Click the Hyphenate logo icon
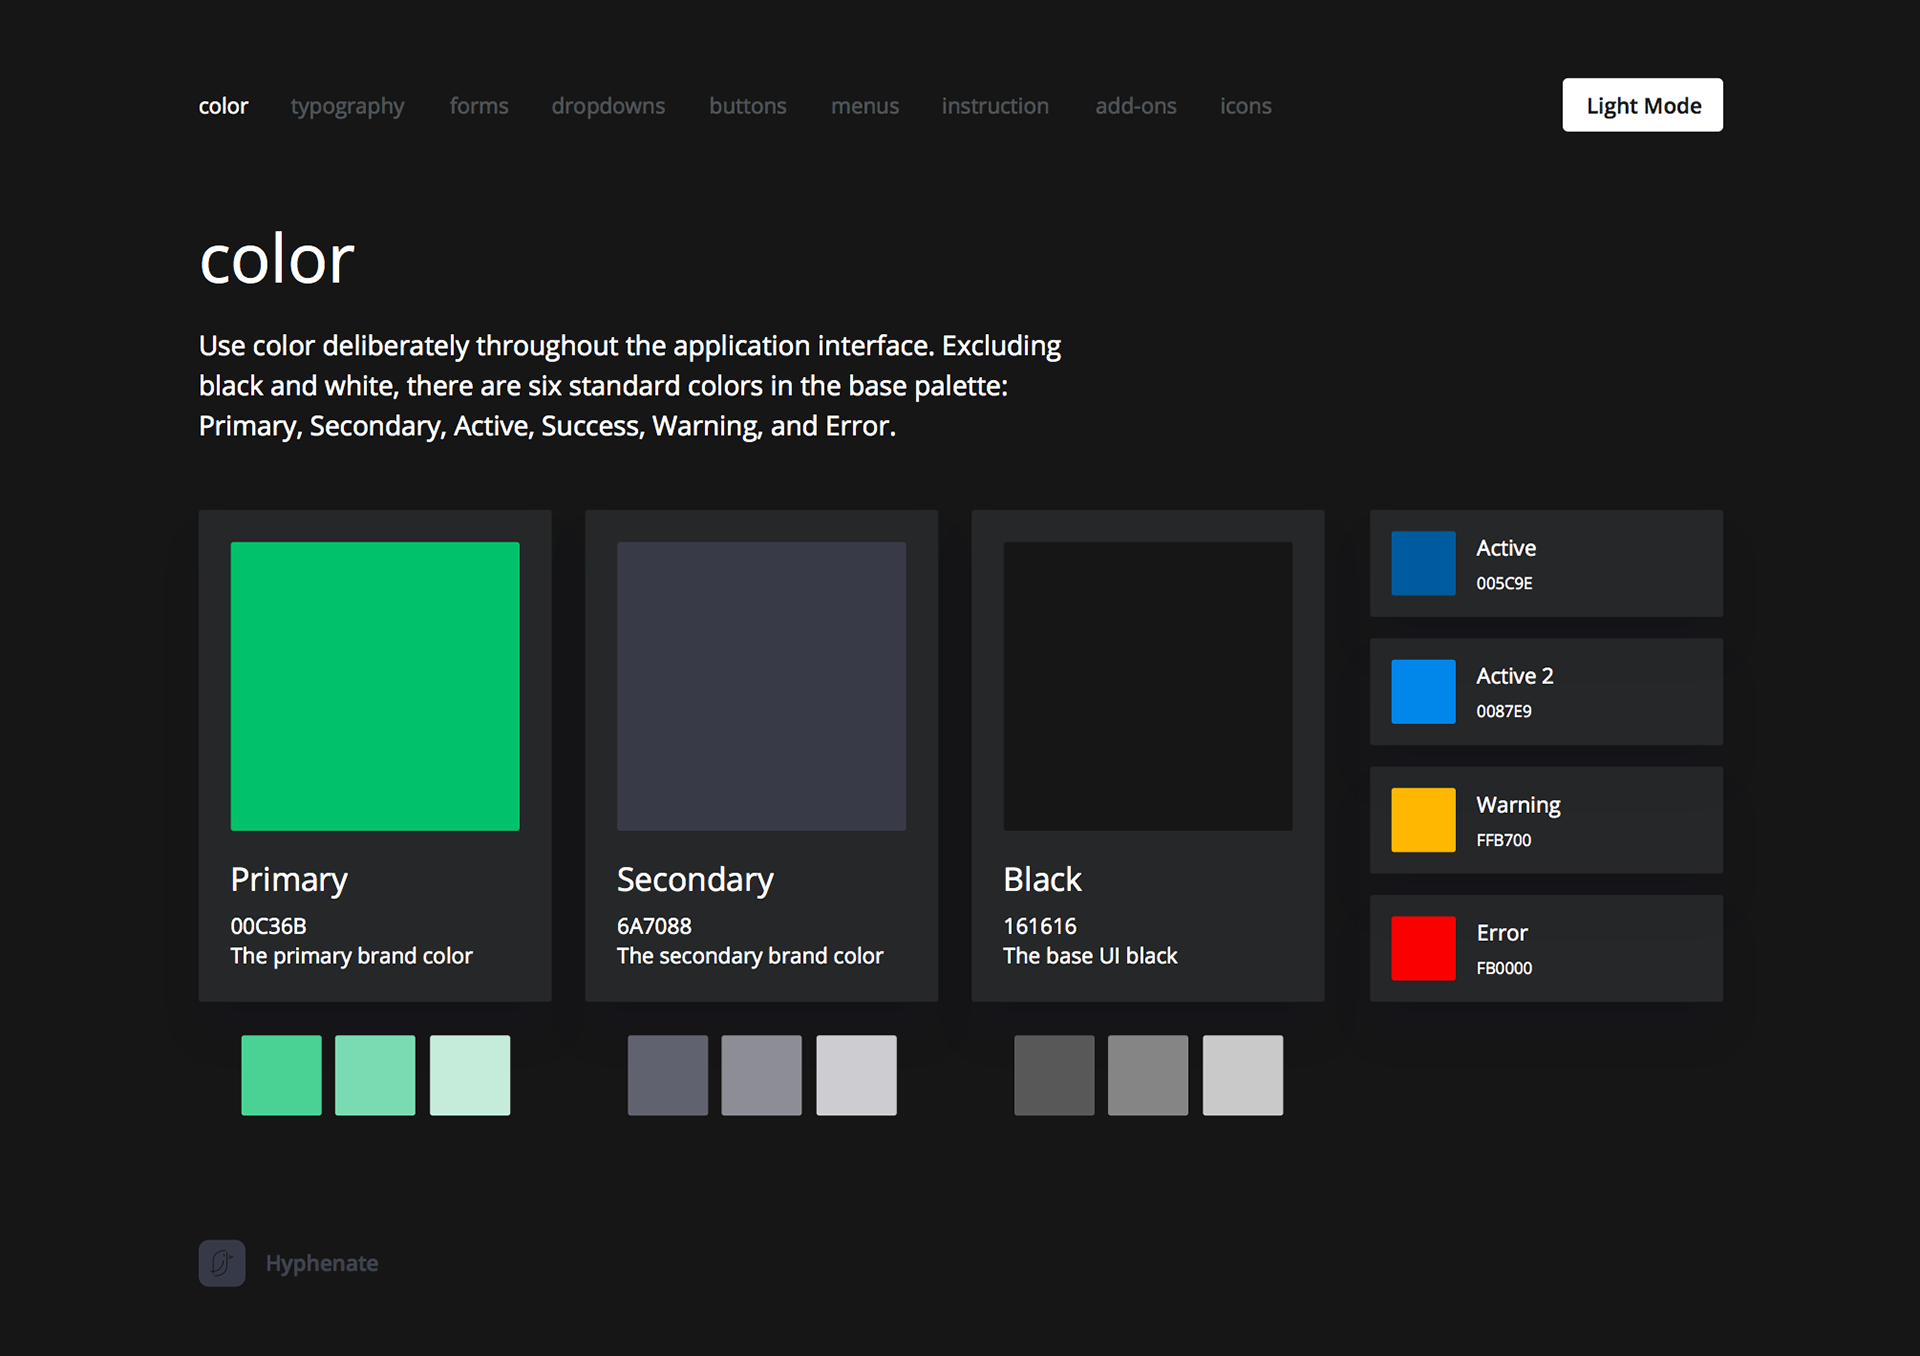The image size is (1920, 1356). tap(221, 1263)
